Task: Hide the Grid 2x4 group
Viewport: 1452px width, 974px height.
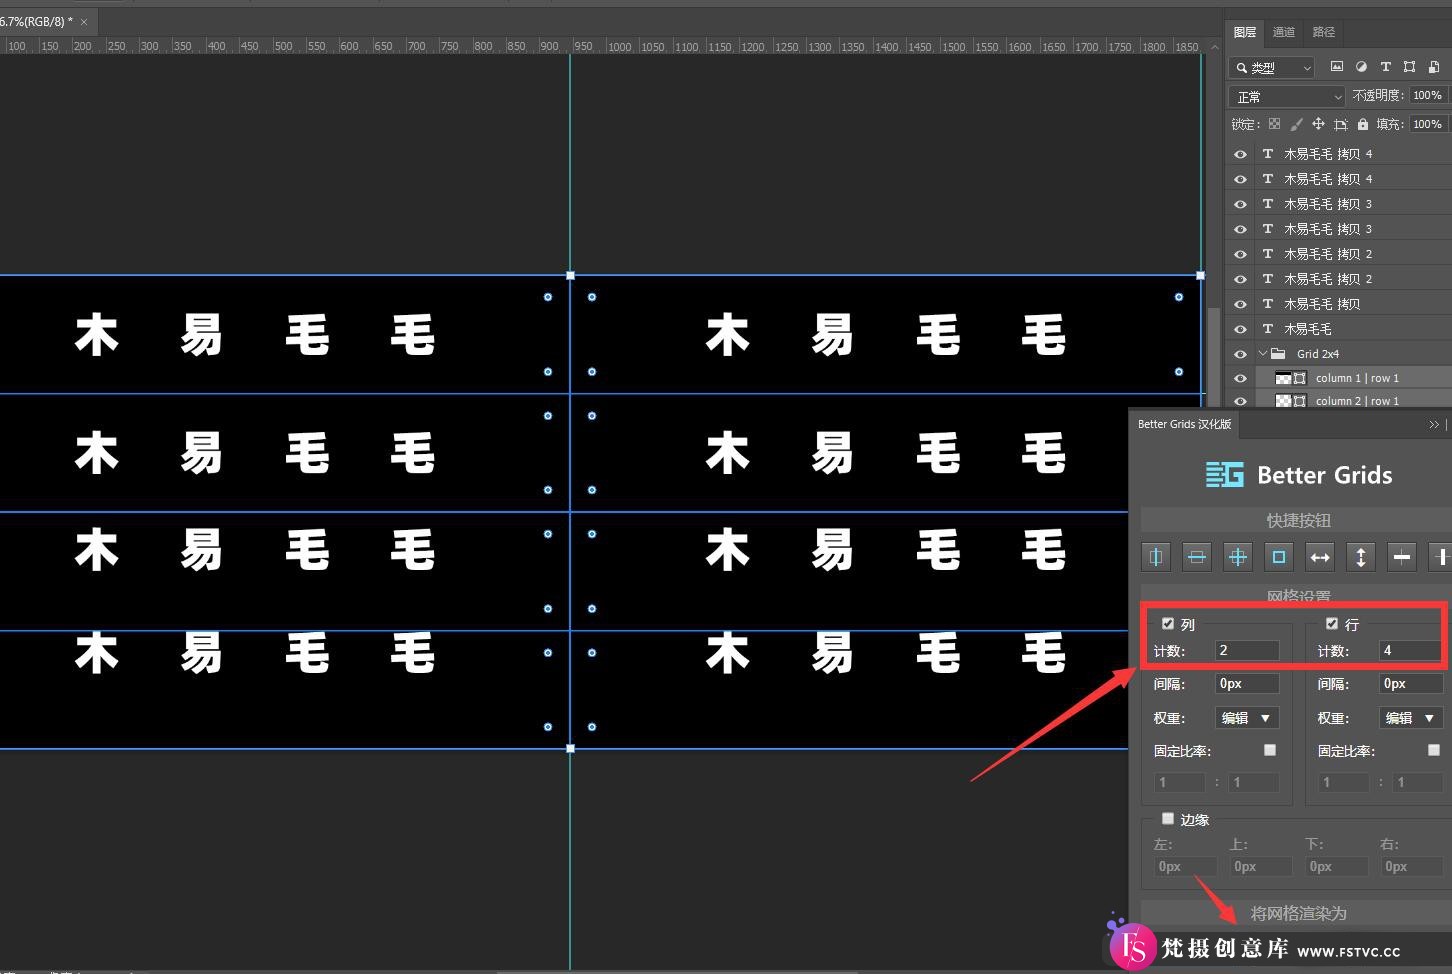Action: [1240, 354]
